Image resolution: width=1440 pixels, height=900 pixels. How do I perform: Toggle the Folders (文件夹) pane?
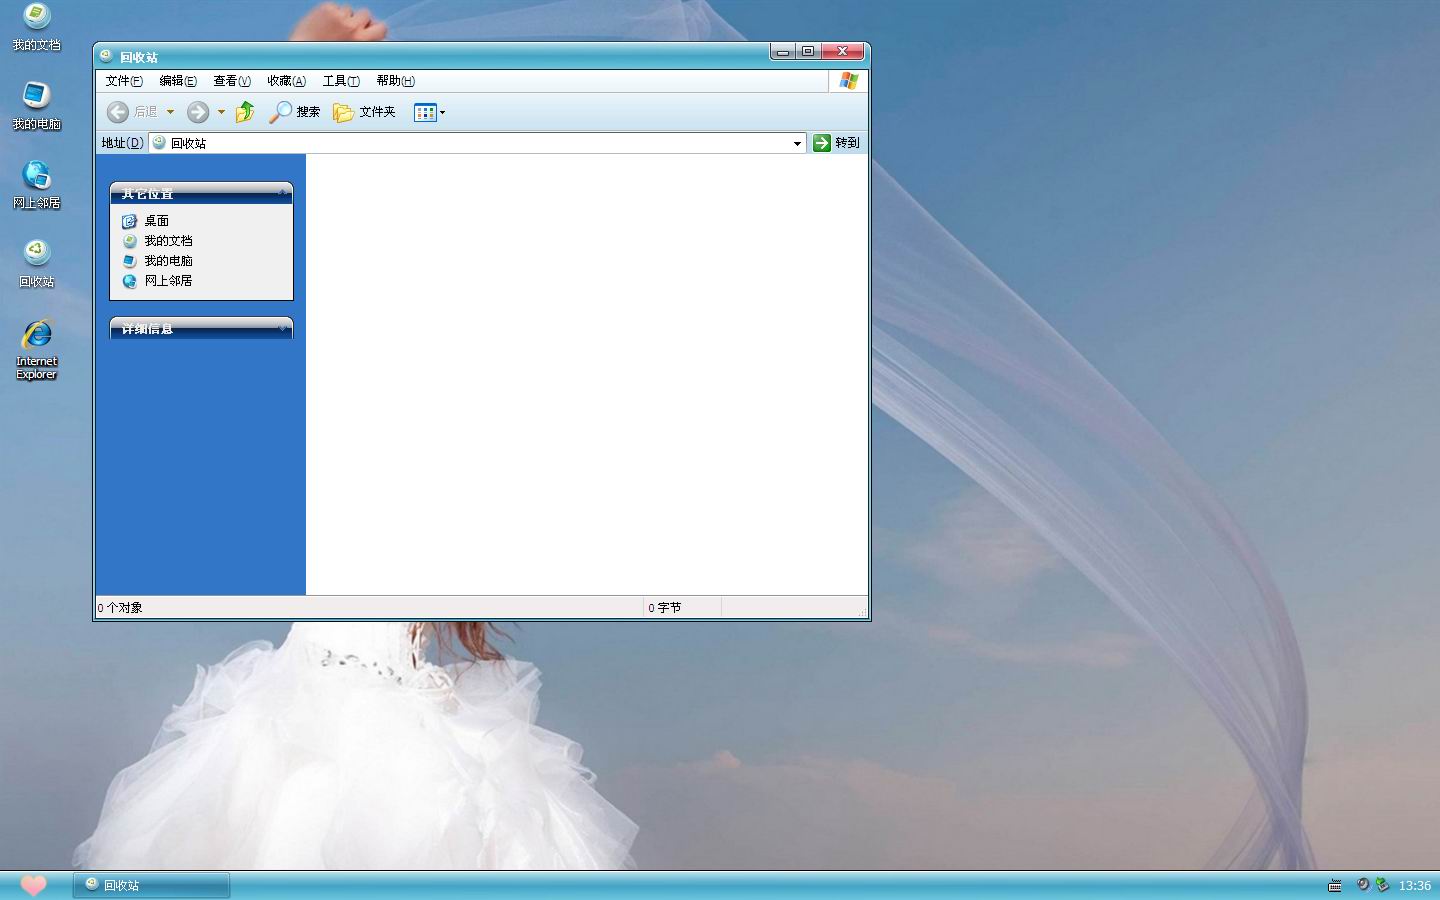point(365,112)
